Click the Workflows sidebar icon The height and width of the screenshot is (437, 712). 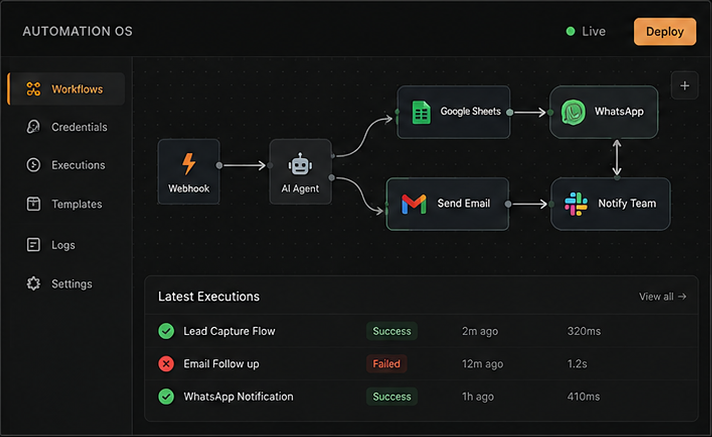coord(33,89)
